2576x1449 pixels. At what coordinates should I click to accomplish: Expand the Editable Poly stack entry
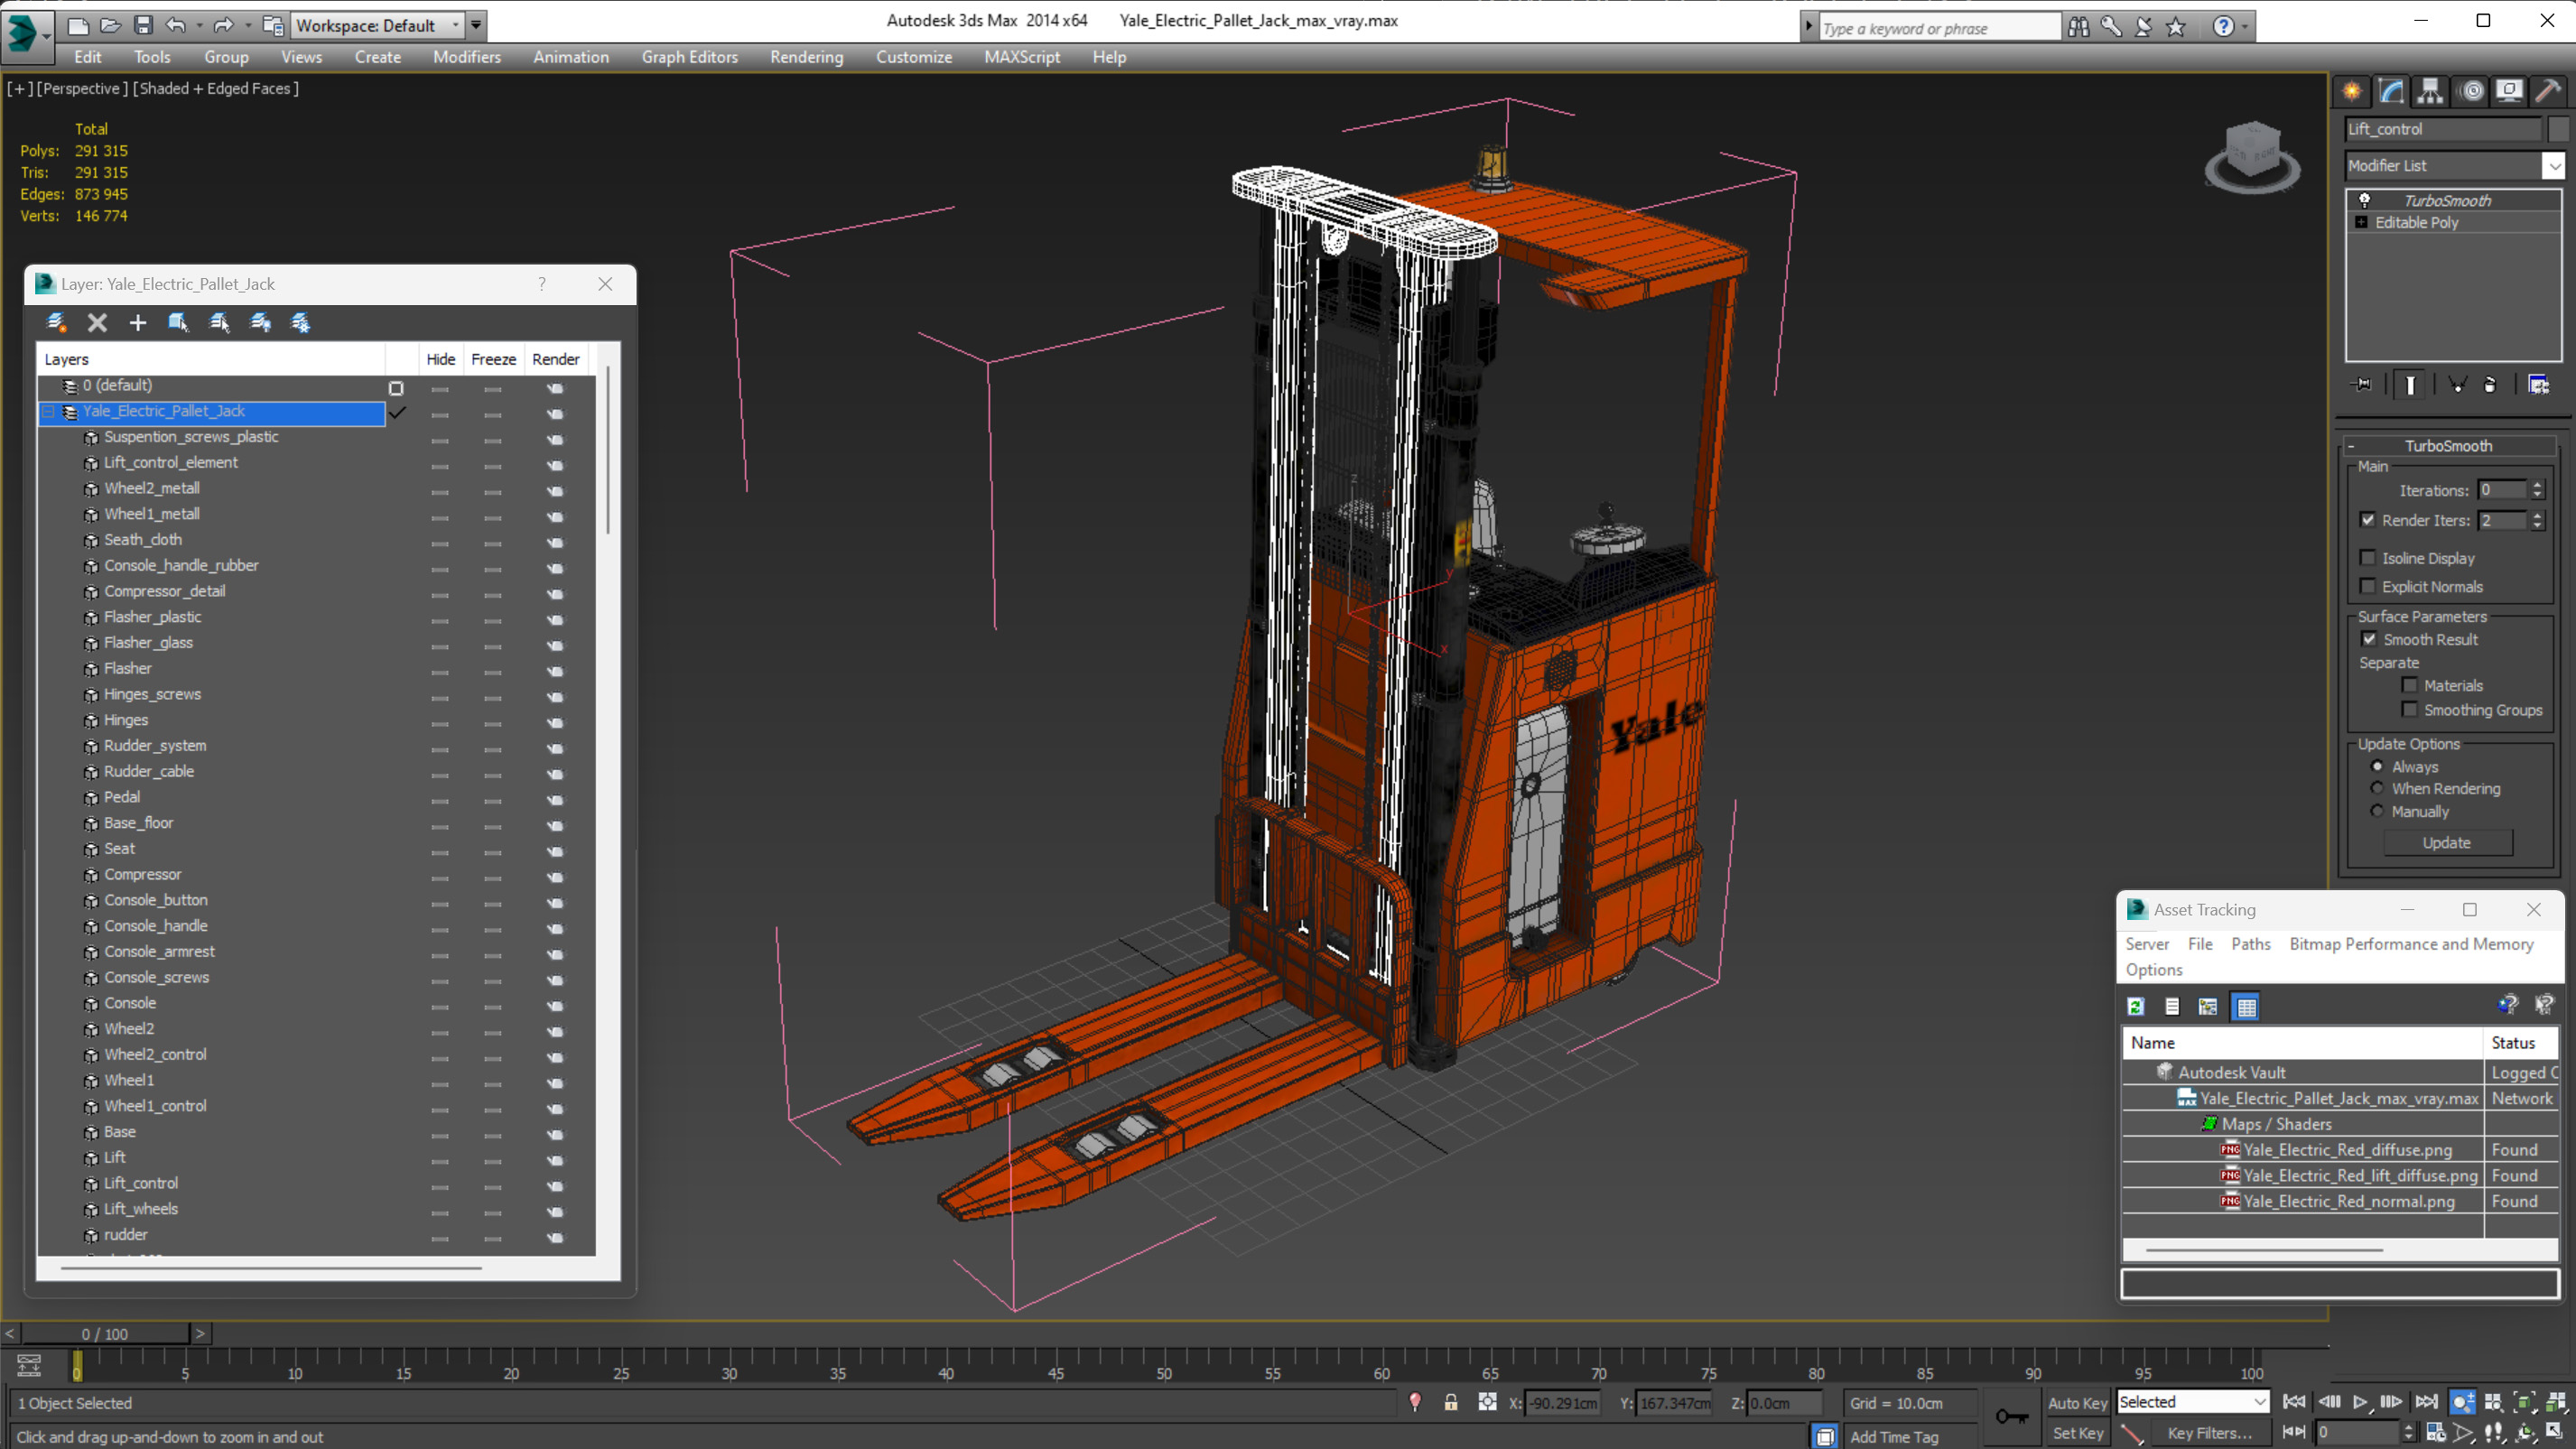point(2362,222)
